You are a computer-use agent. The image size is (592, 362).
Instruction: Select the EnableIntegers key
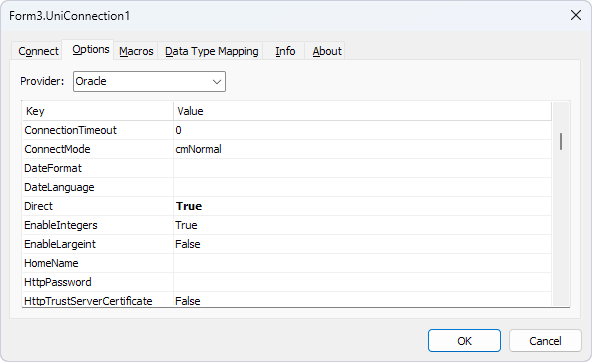click(98, 225)
